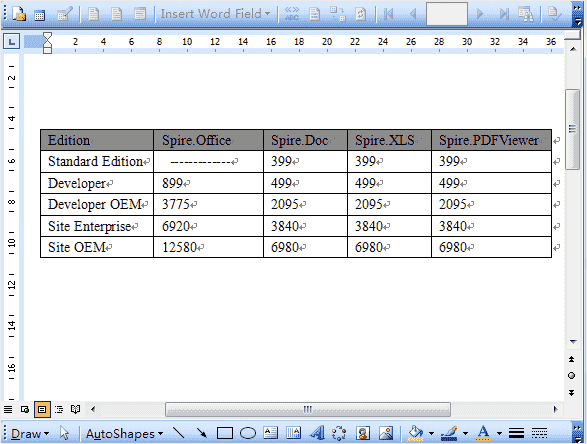Switch to Print Layout view button
The image size is (587, 444).
42,409
